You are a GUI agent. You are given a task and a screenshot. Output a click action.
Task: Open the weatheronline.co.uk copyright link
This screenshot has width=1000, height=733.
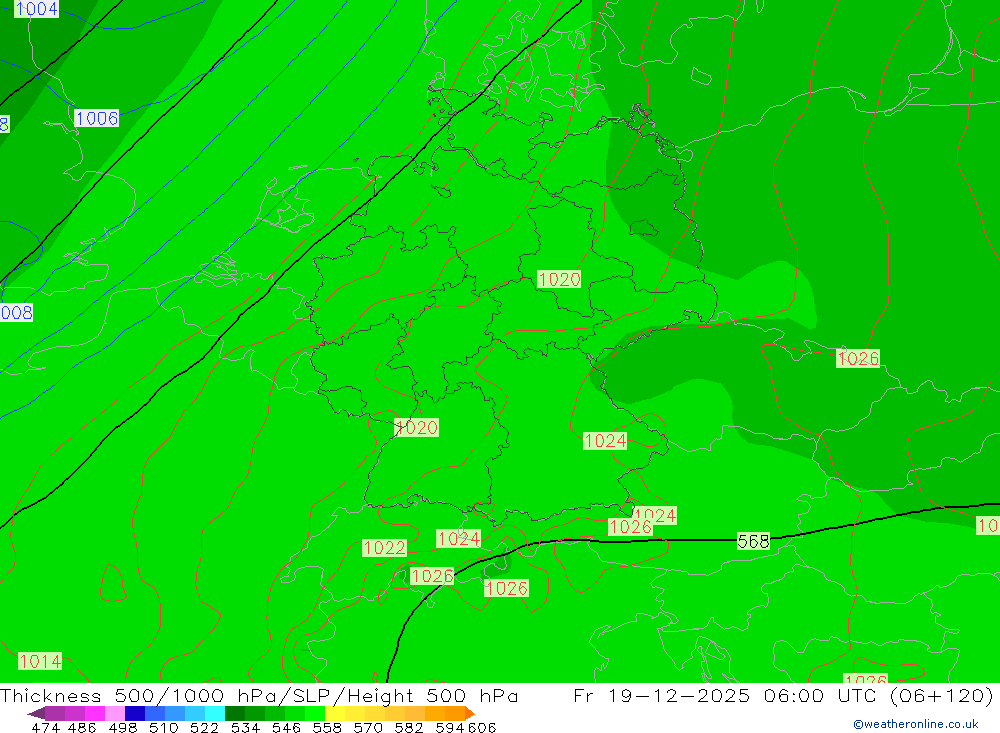[916, 724]
